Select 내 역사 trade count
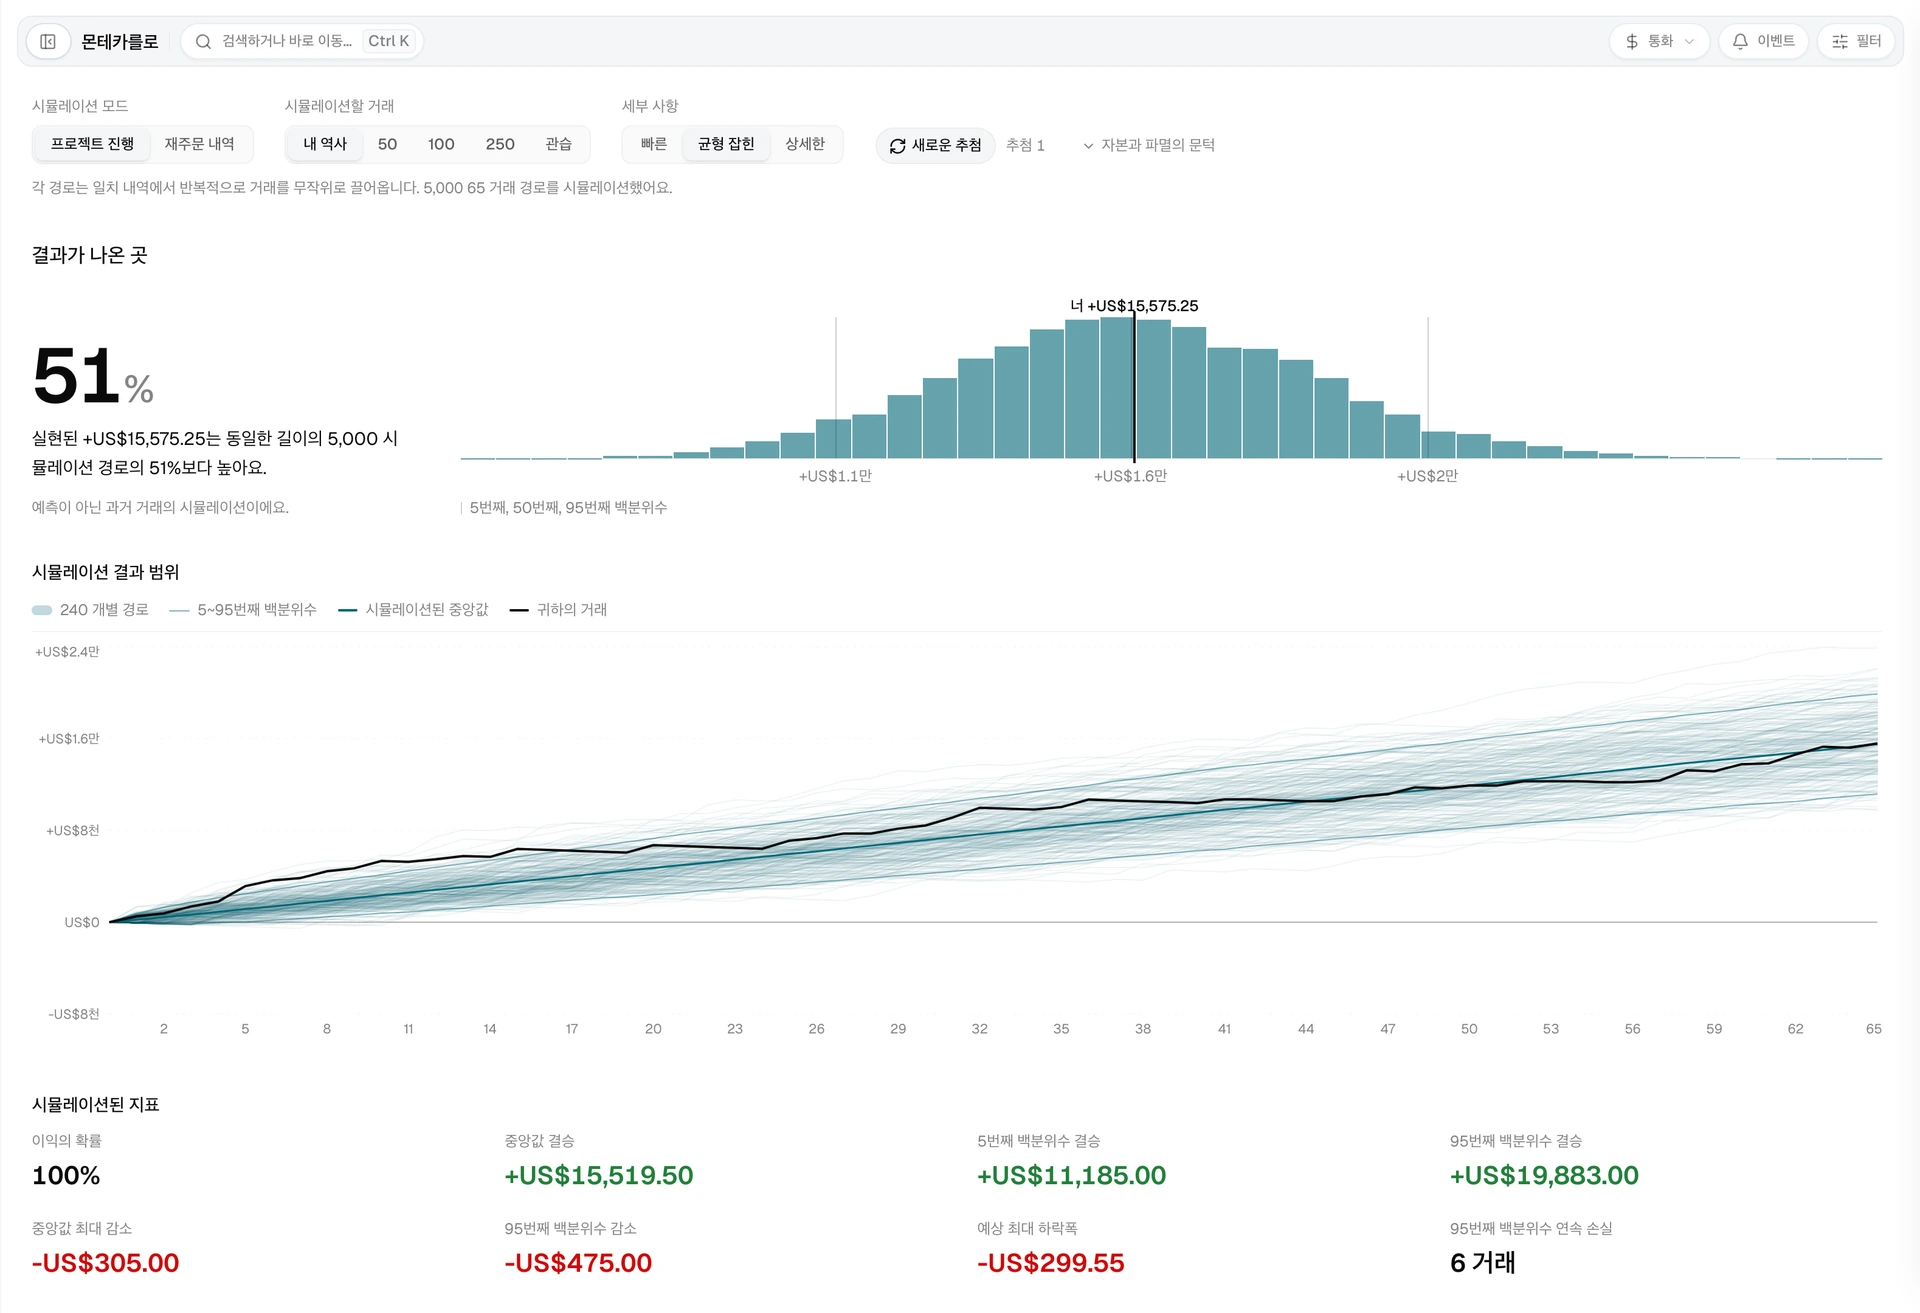1920x1313 pixels. pyautogui.click(x=325, y=144)
